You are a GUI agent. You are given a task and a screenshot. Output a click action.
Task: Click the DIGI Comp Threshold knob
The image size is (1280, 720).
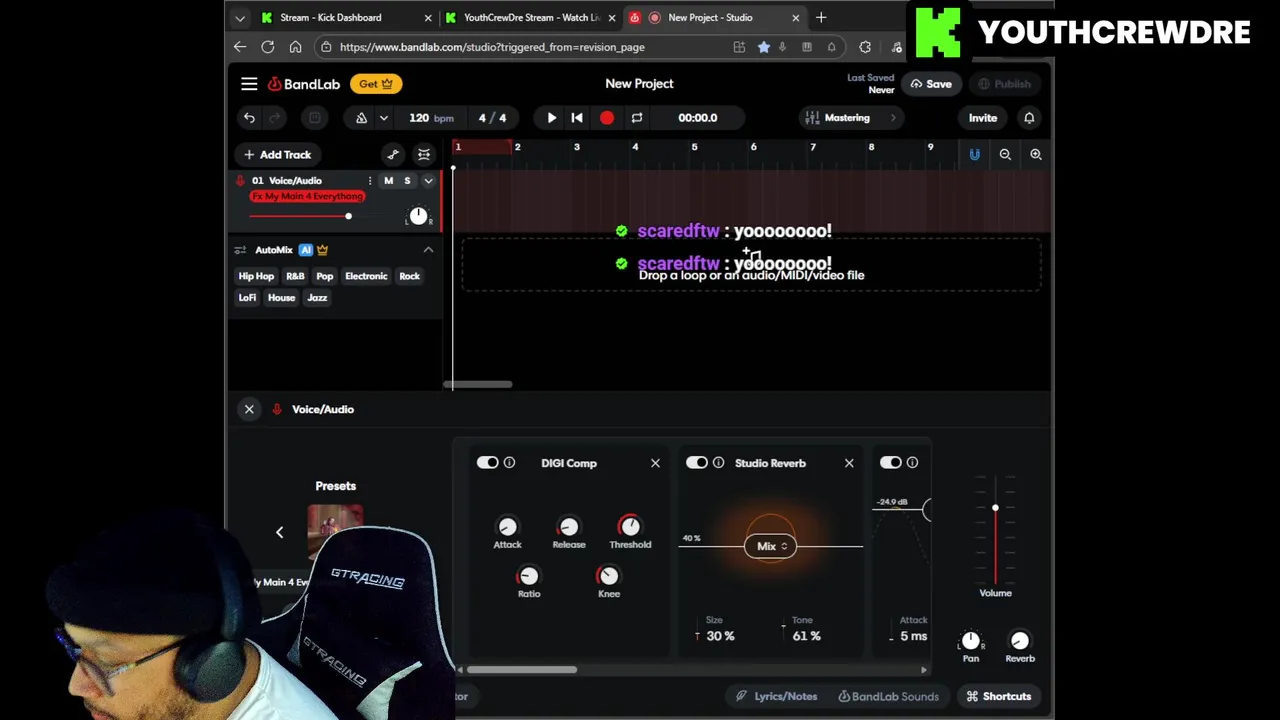coord(630,526)
